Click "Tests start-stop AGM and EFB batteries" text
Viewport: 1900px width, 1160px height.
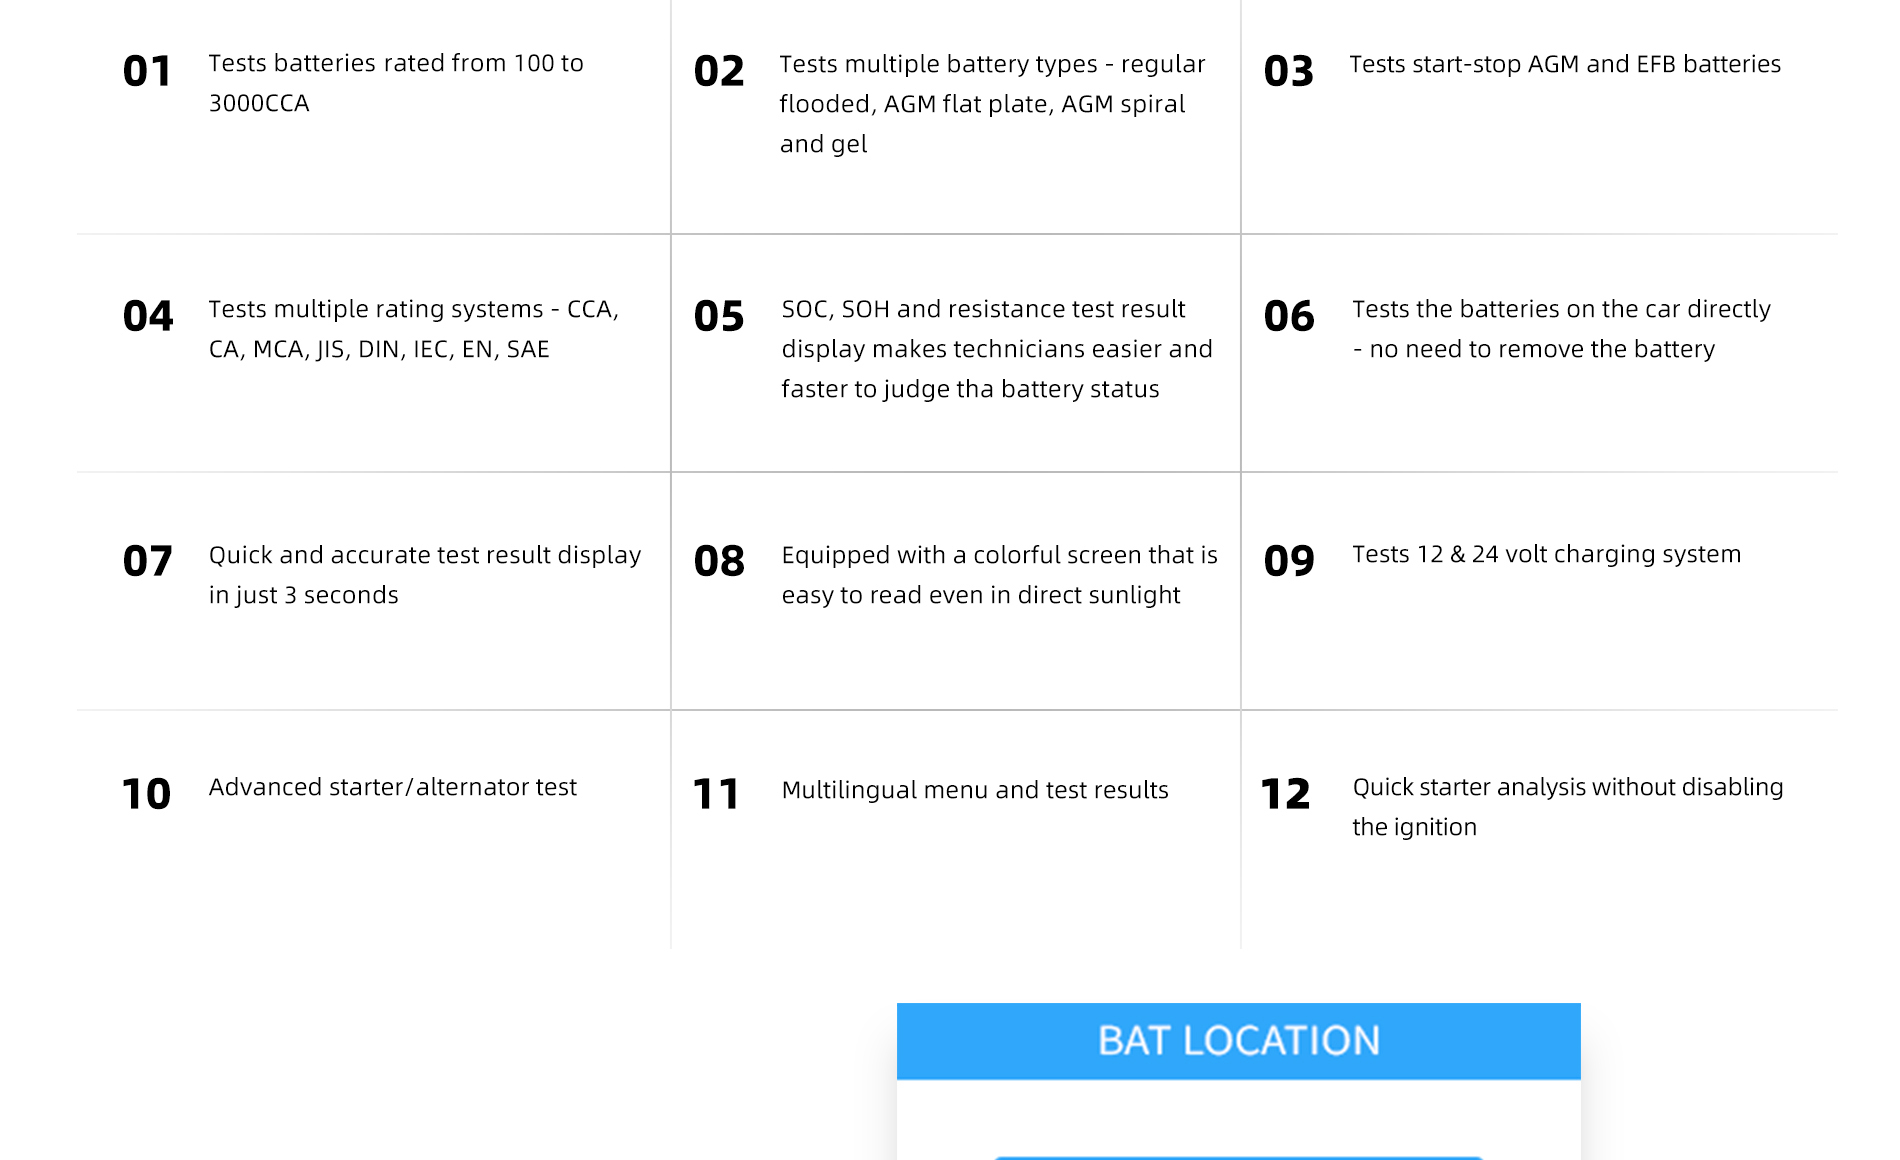(x=1565, y=64)
